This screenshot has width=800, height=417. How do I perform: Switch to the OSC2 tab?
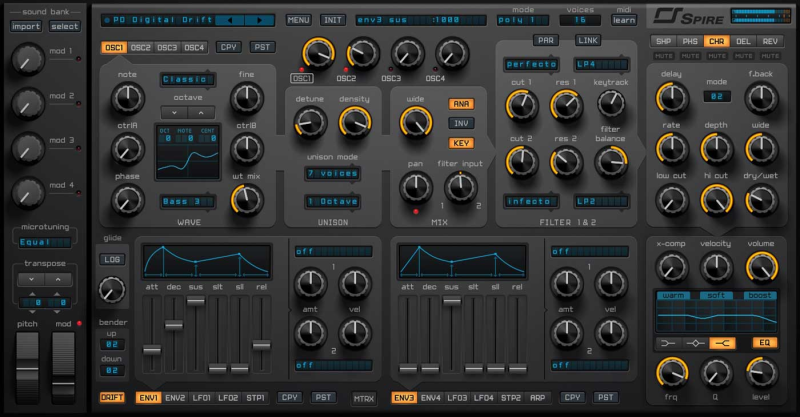point(141,47)
